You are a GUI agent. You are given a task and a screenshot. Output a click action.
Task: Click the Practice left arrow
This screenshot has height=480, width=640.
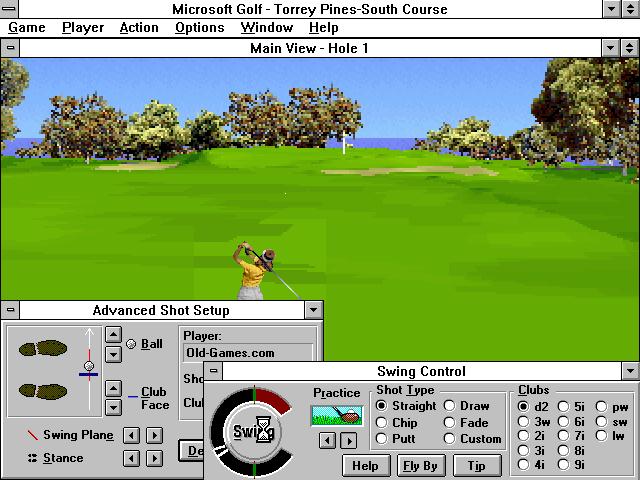coord(327,441)
